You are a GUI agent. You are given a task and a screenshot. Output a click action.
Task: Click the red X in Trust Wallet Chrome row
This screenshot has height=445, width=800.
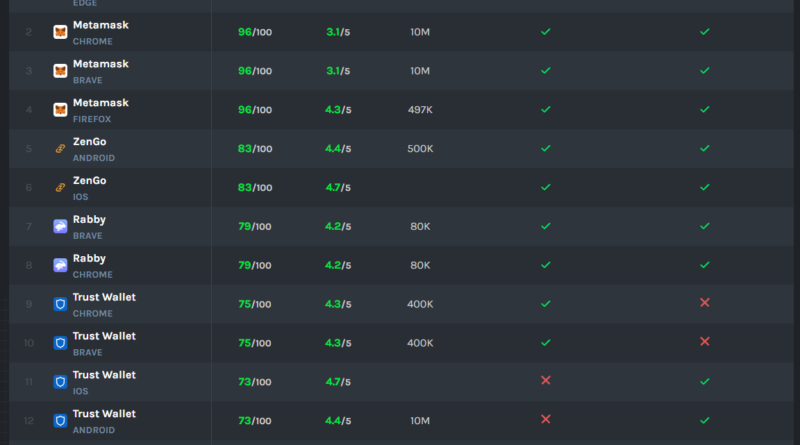click(704, 302)
